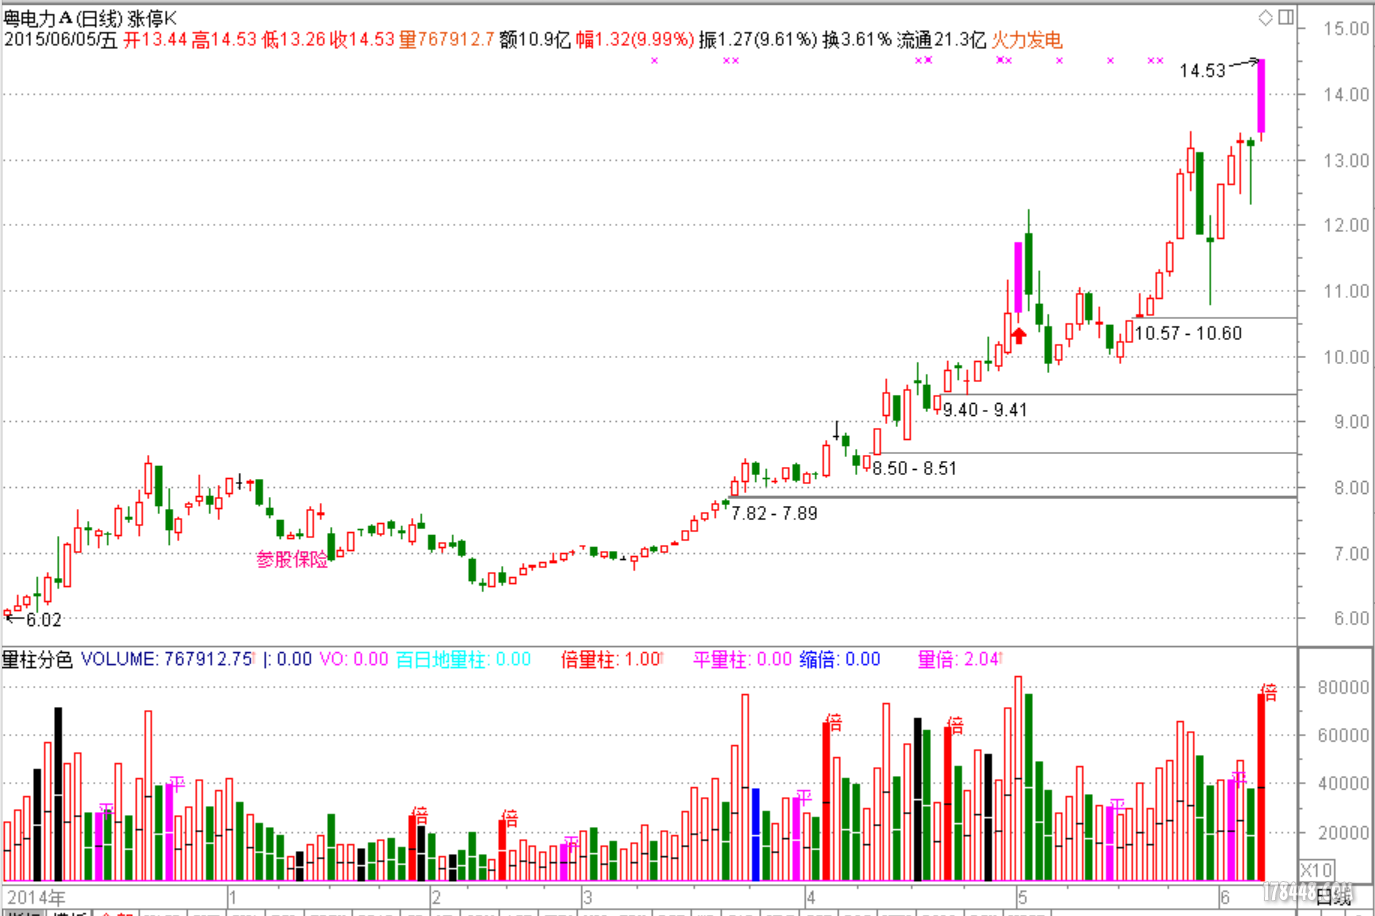
Task: Click the 10.57 - 10.60 support level label
Action: point(1188,333)
